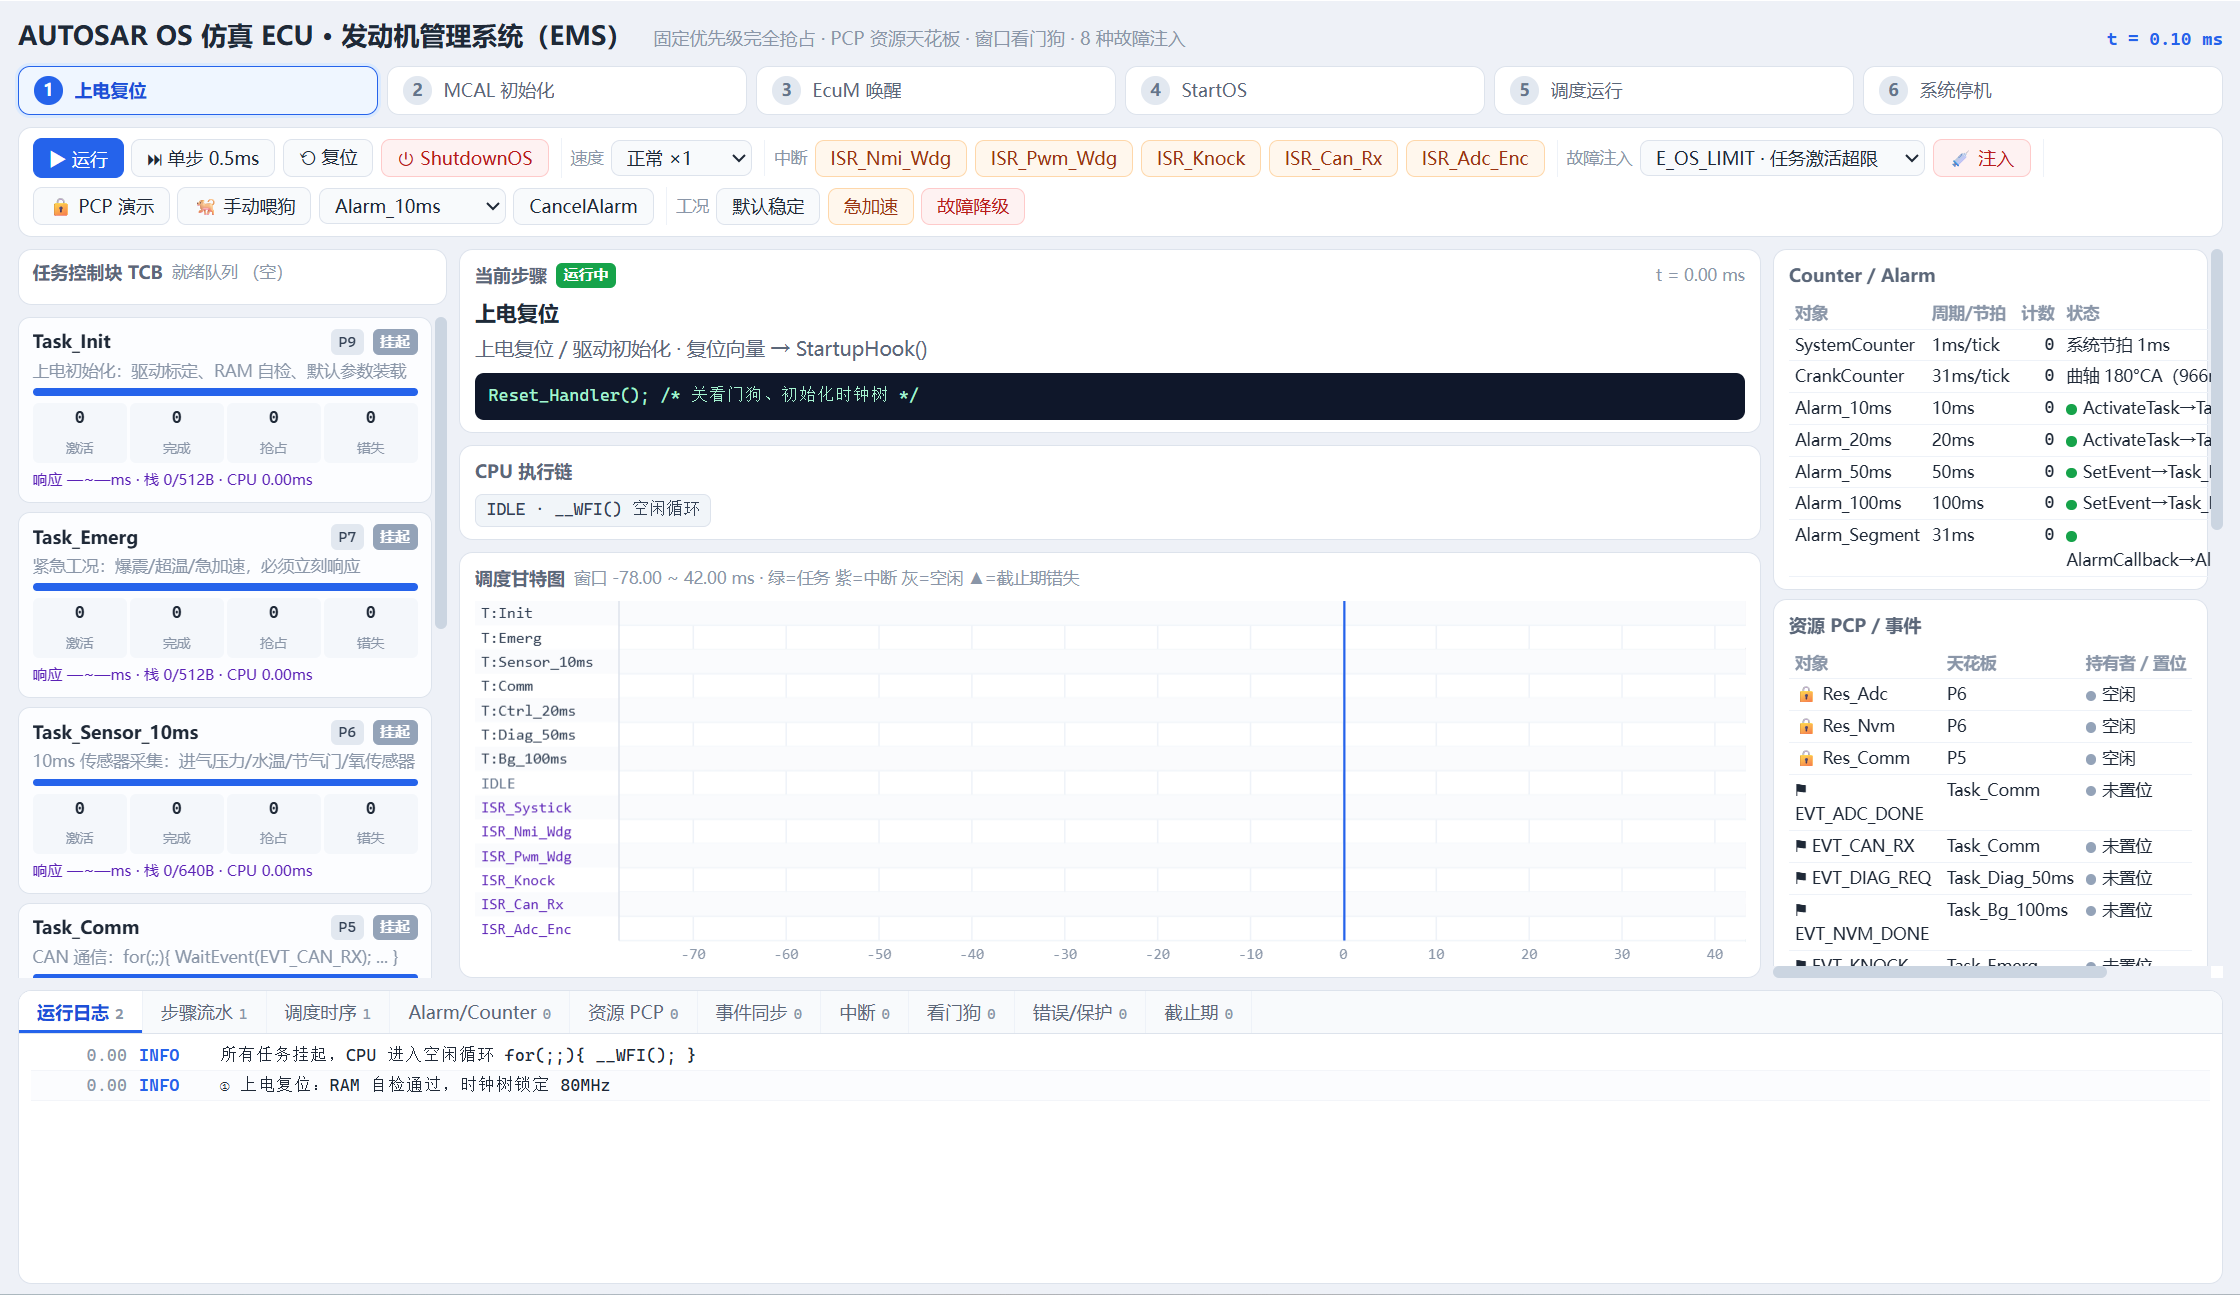Click the Res_Adc lock icon
Viewport: 2240px width, 1295px height.
click(1806, 694)
